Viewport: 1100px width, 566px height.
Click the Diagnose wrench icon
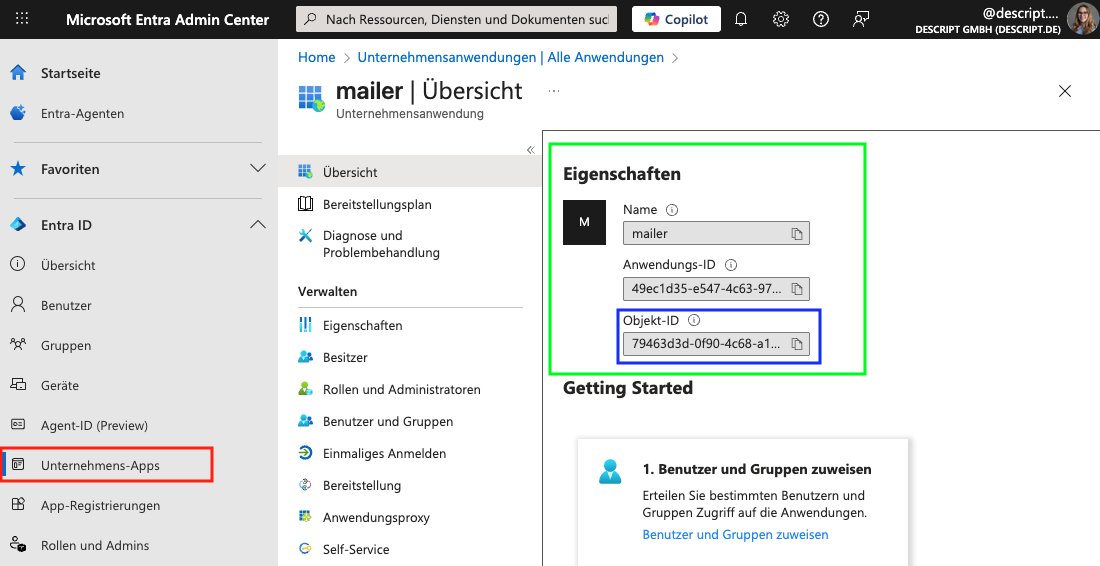pyautogui.click(x=305, y=236)
